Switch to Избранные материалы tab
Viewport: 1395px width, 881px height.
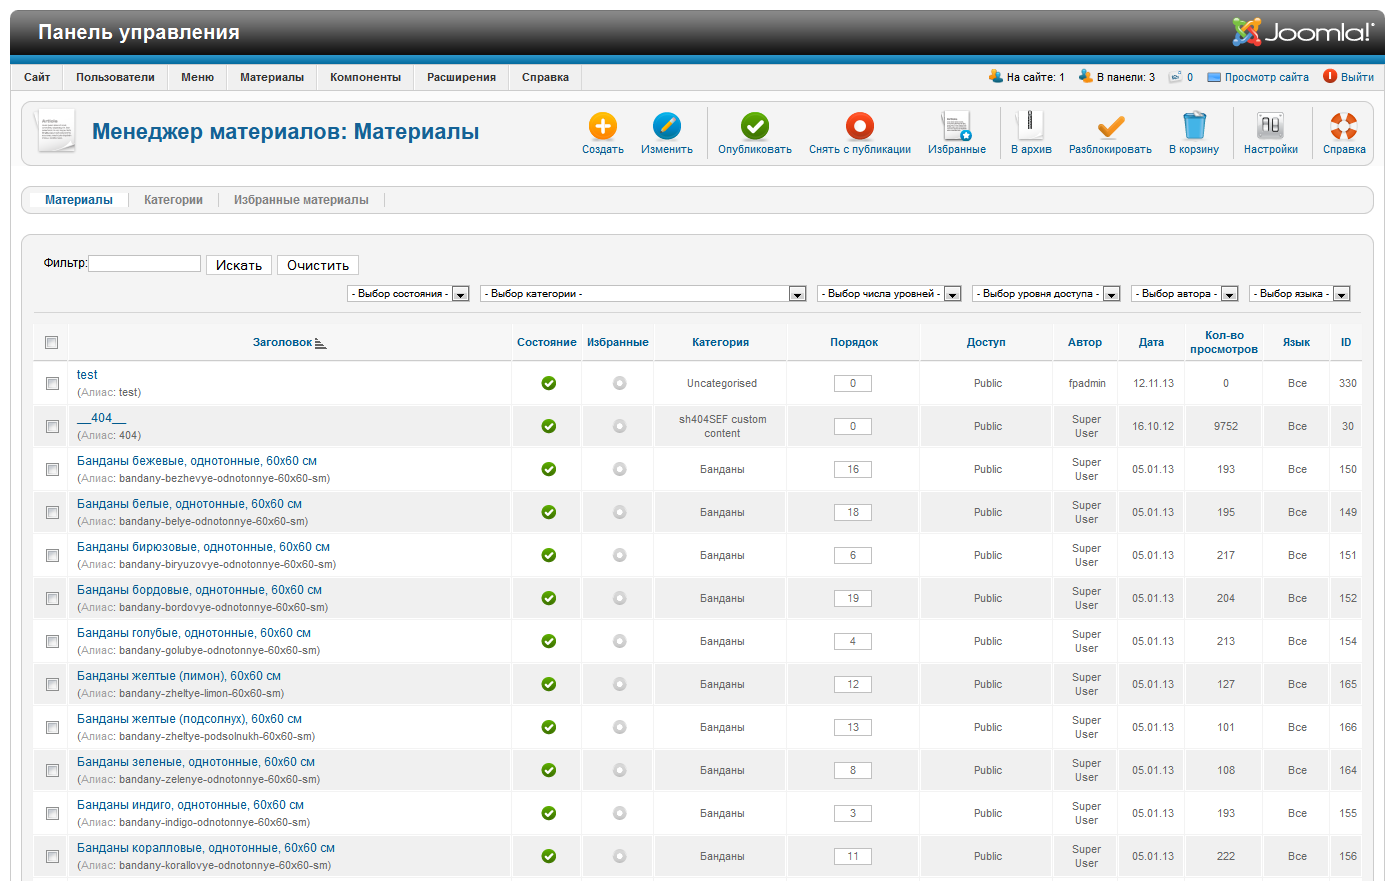point(301,200)
